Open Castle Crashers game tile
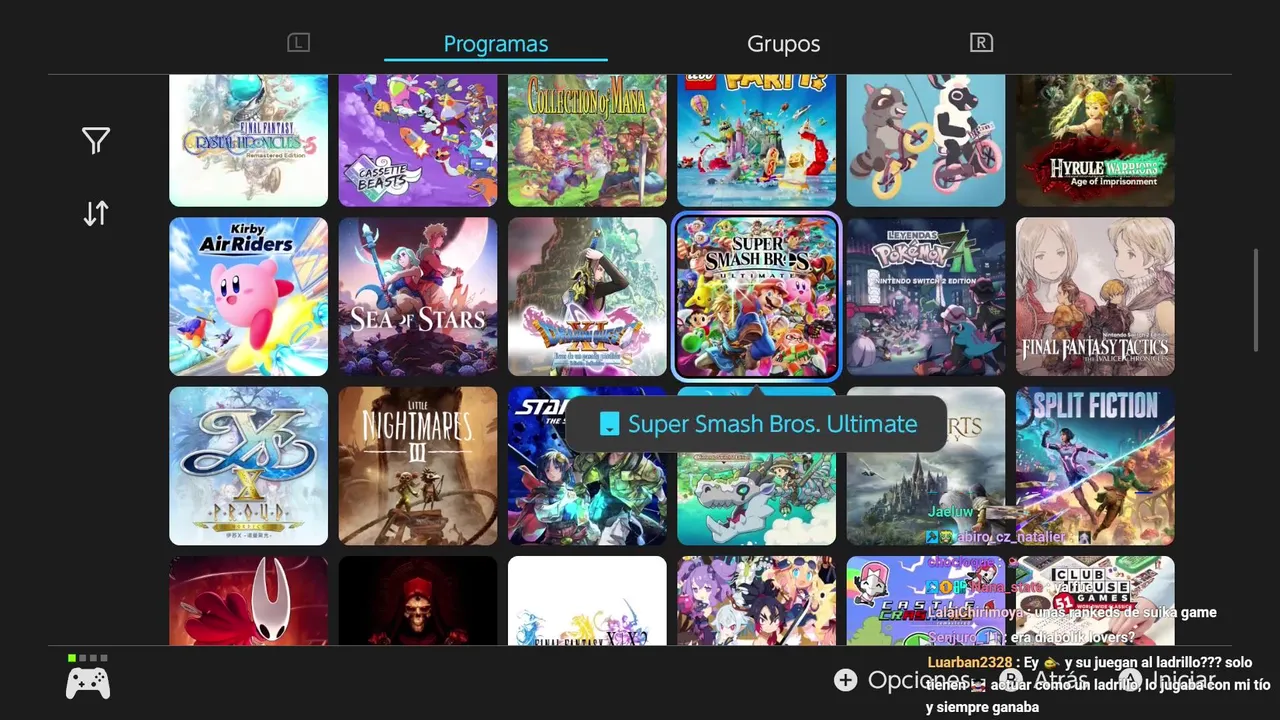The image size is (1280, 720). click(x=926, y=601)
